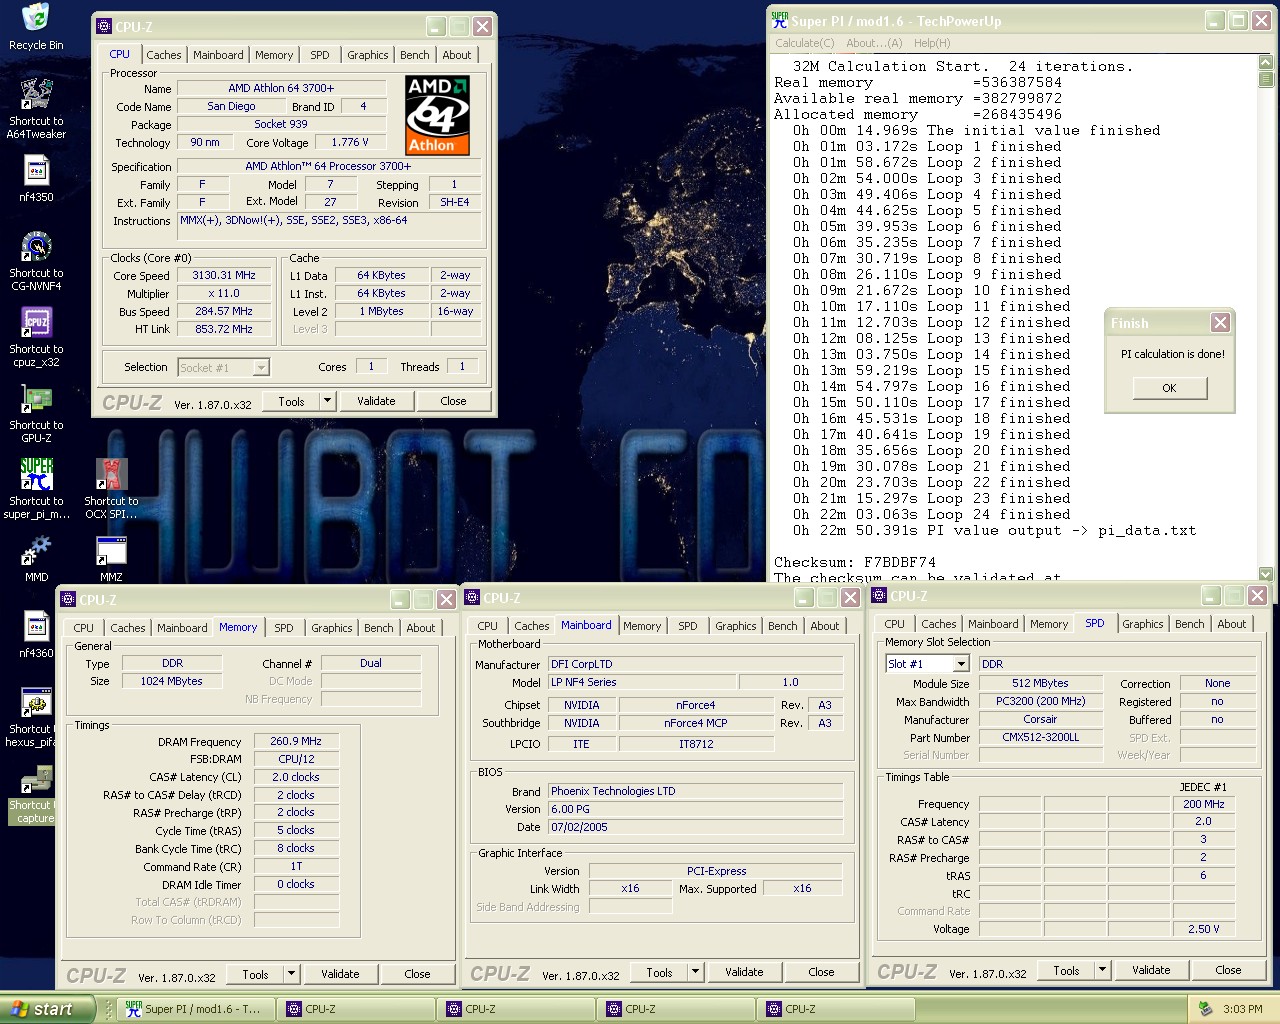Click the CPU-Z title icon in the Mainboard window
Image resolution: width=1280 pixels, height=1024 pixels.
472,597
